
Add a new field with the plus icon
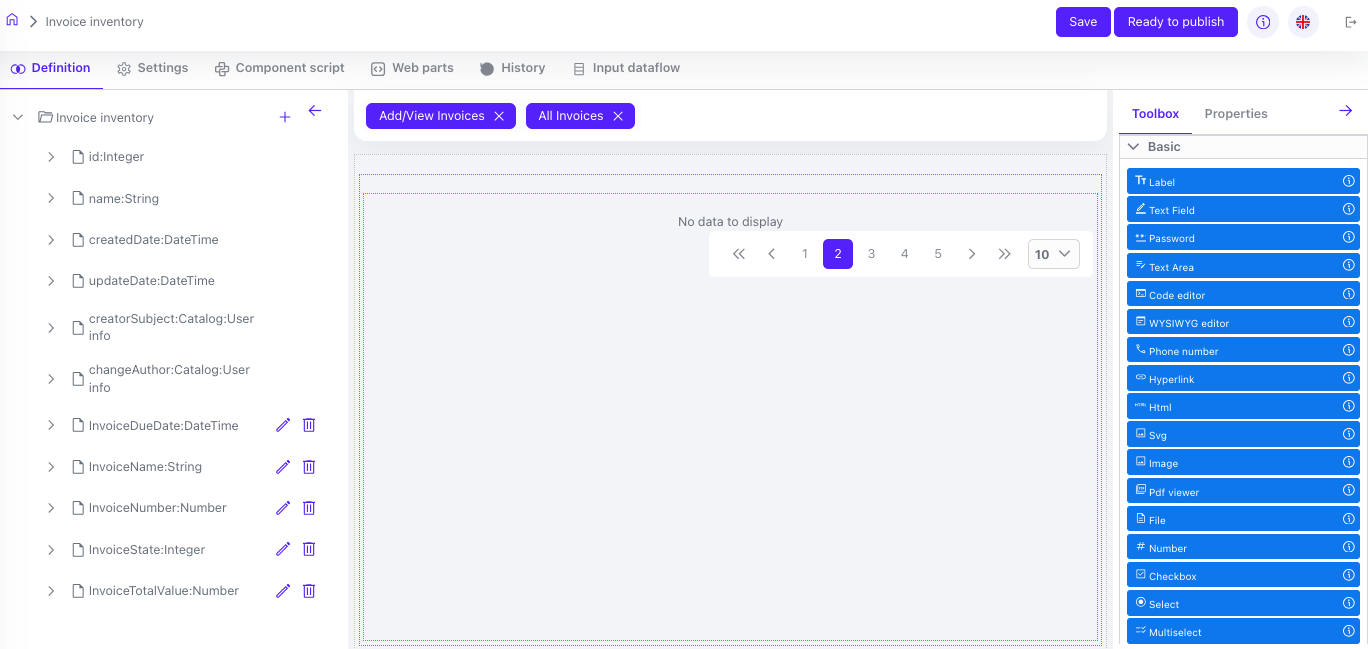point(285,118)
